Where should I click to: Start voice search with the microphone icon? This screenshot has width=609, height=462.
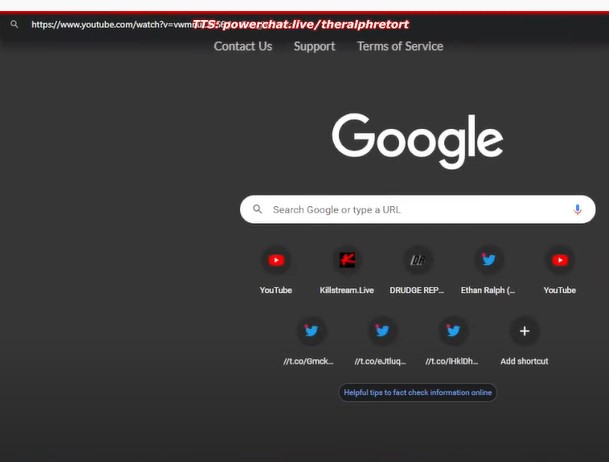pos(578,210)
